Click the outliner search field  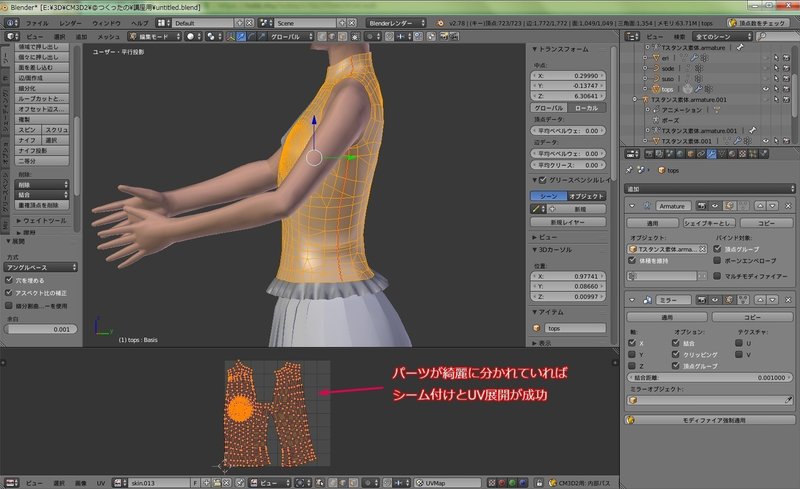pyautogui.click(x=776, y=37)
